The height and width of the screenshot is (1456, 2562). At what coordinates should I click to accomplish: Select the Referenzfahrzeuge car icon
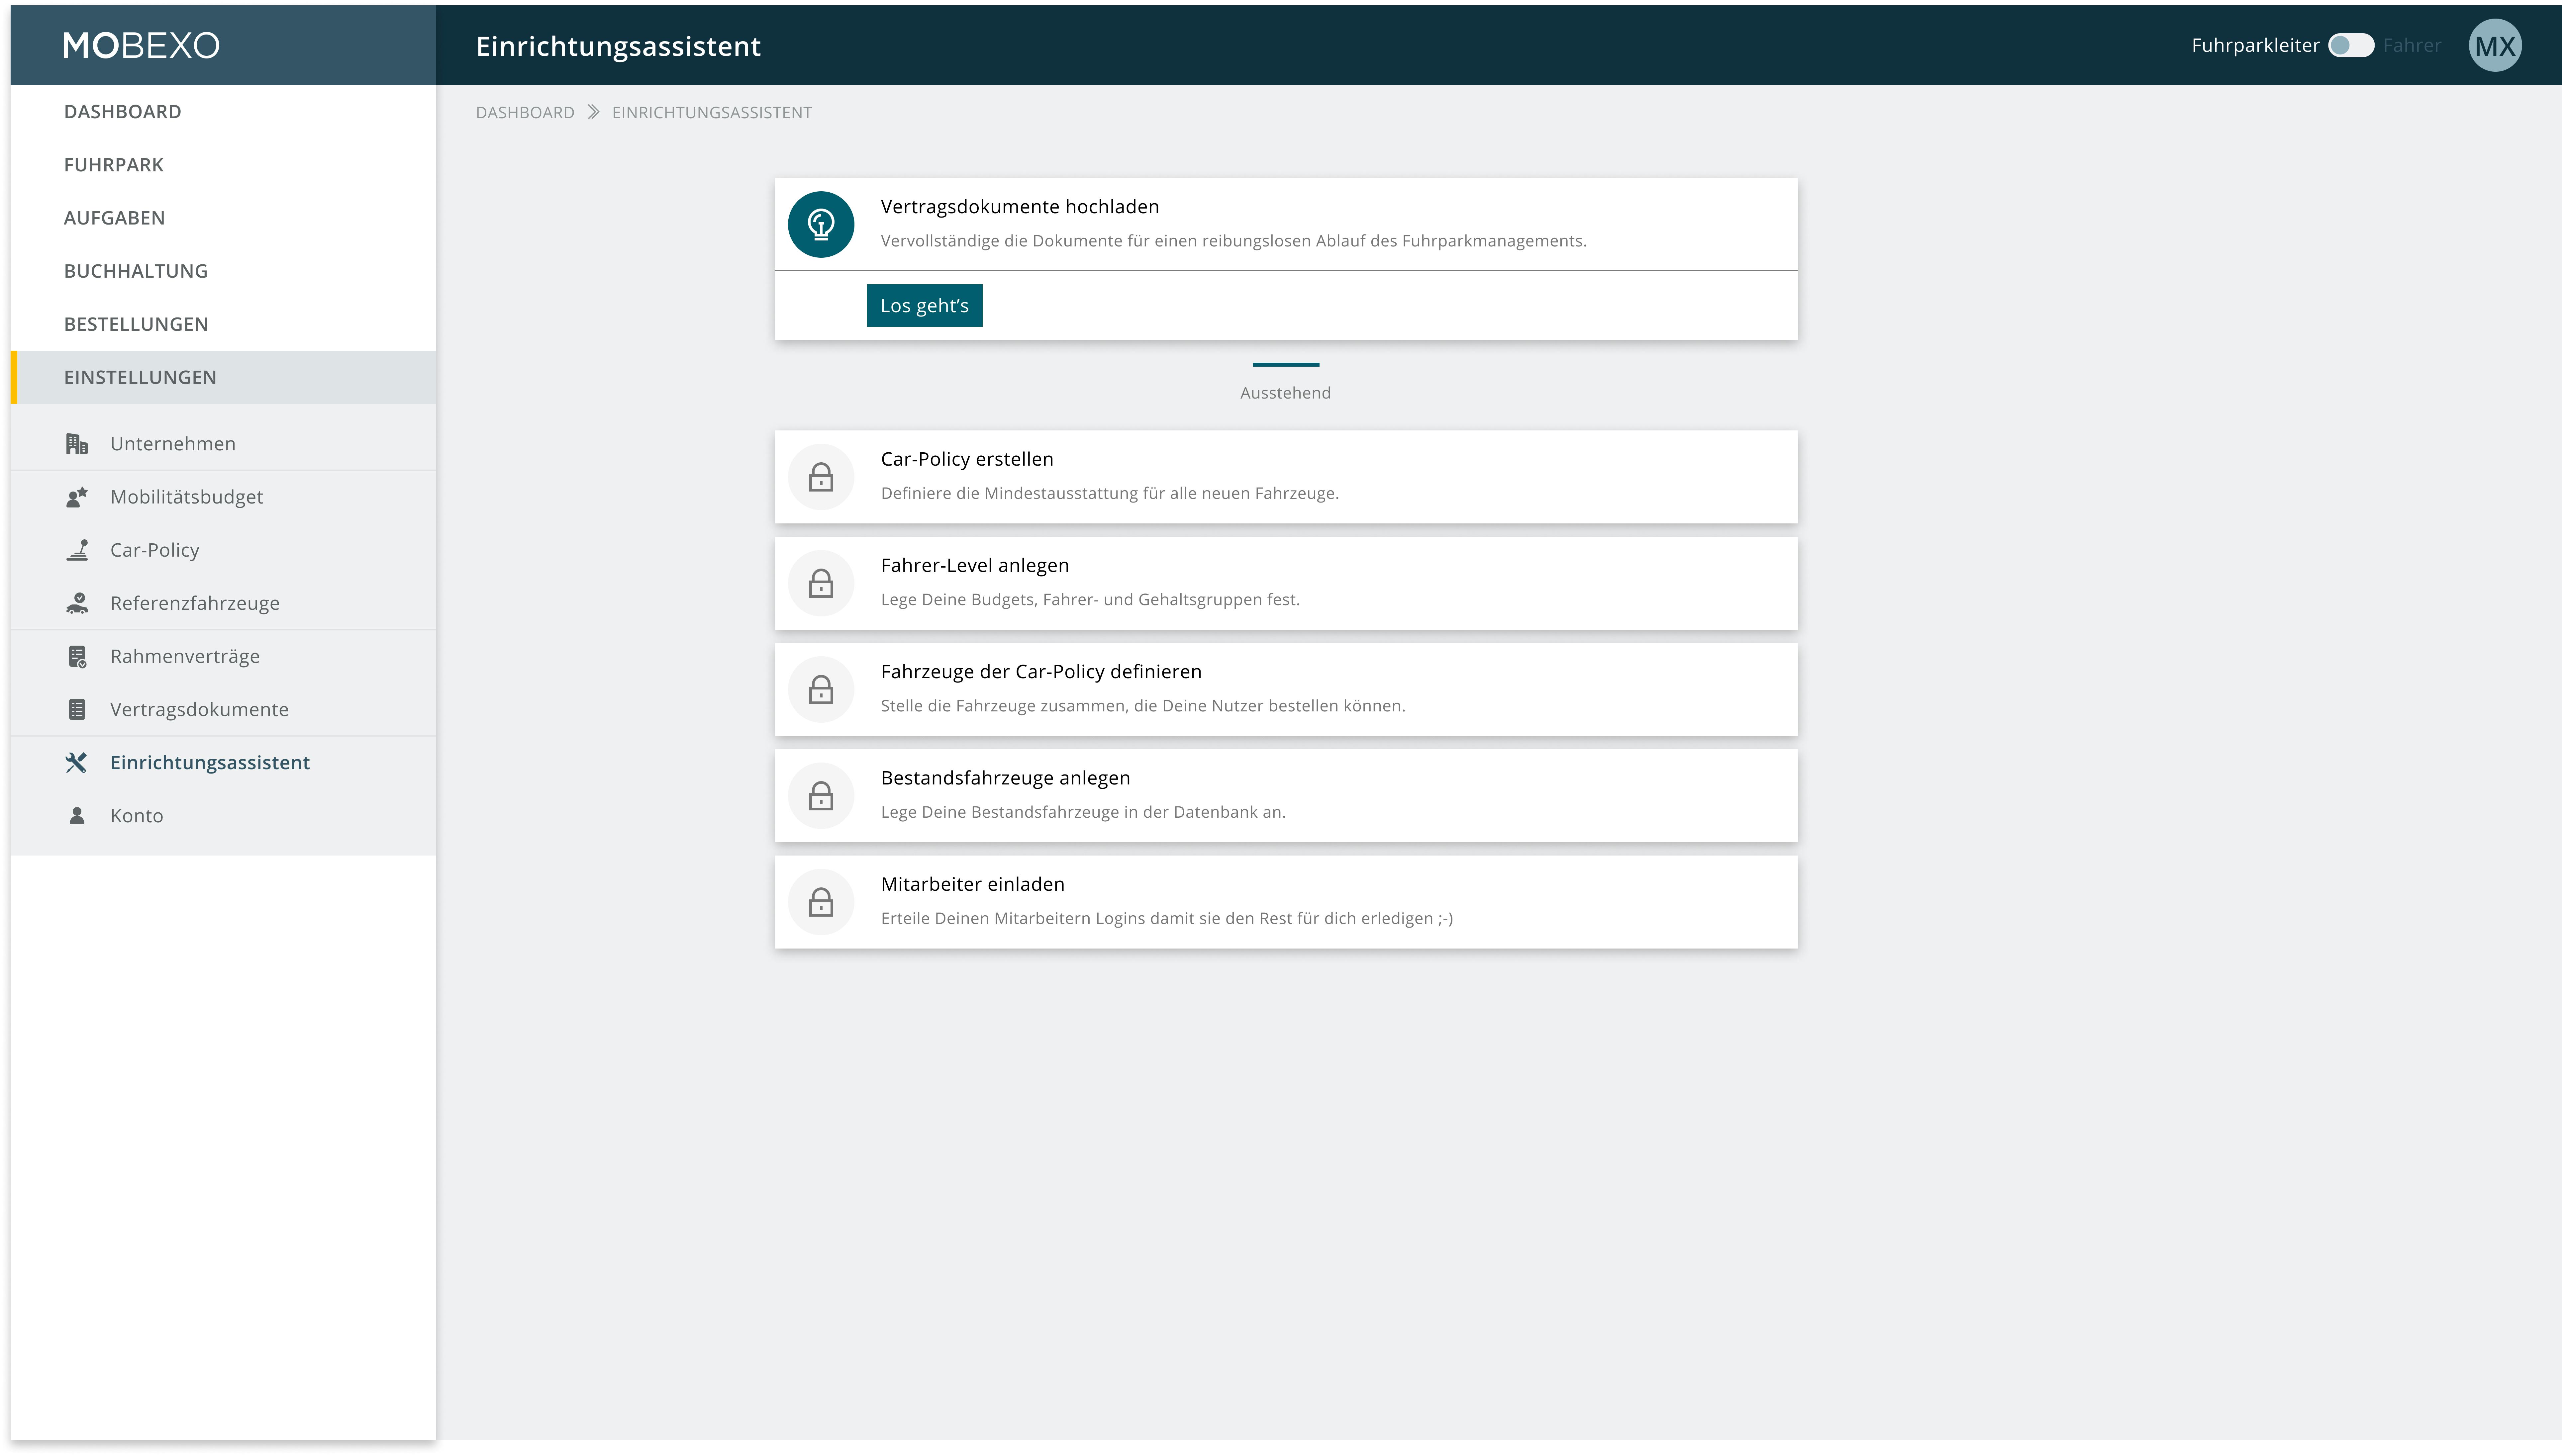click(x=76, y=602)
